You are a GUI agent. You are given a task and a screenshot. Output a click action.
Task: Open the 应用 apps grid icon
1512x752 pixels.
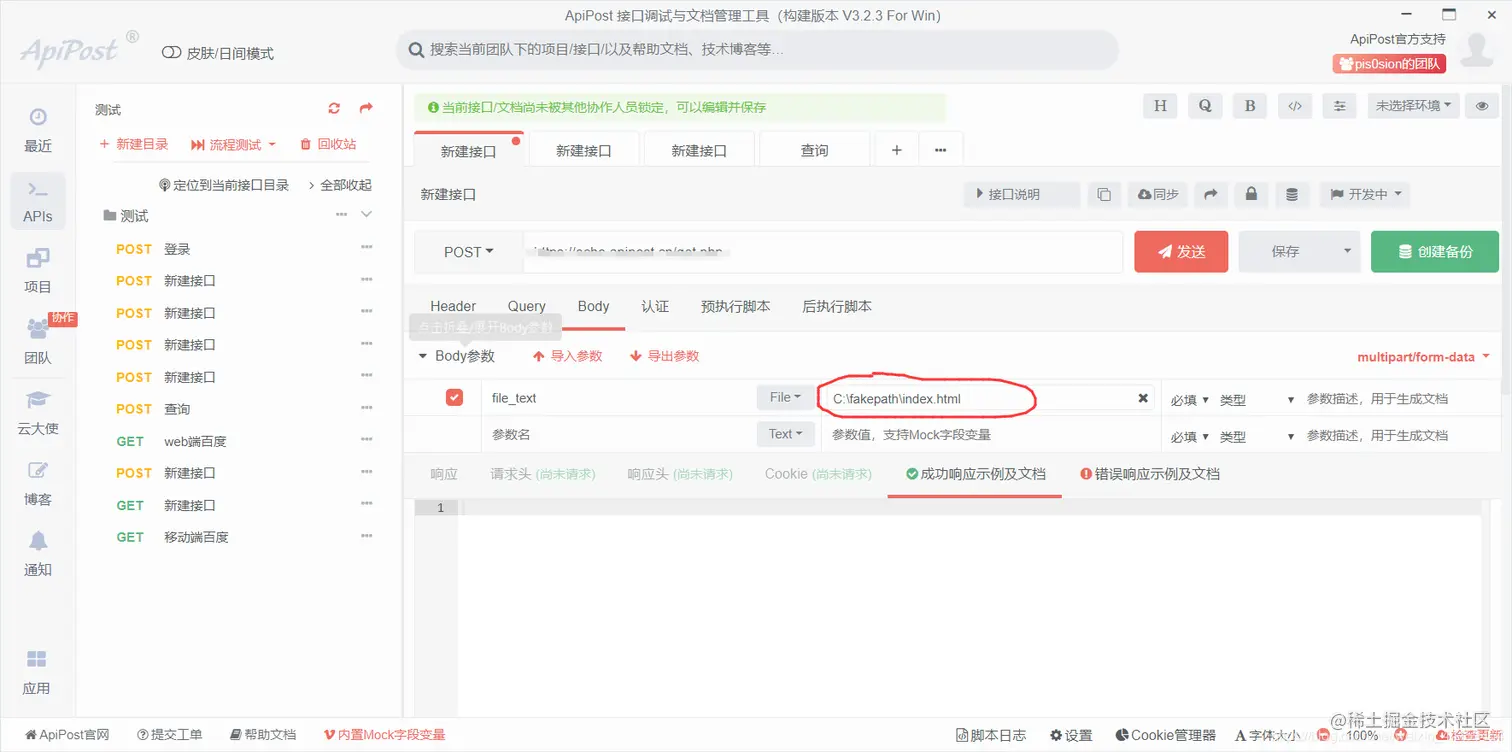coord(37,673)
